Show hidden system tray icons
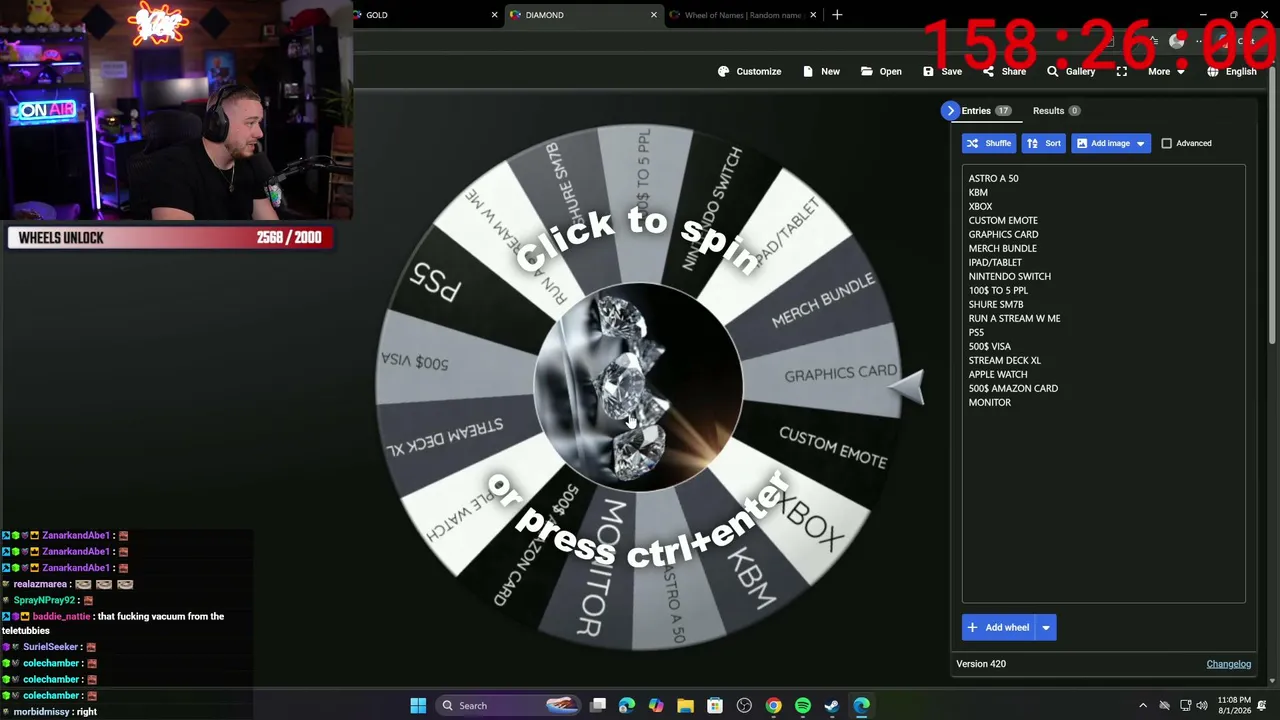Image resolution: width=1280 pixels, height=720 pixels. (1143, 706)
